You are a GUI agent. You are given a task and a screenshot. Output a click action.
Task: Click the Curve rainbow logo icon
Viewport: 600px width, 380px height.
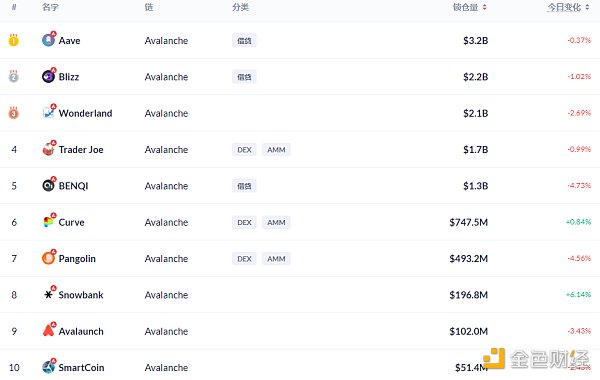pyautogui.click(x=48, y=222)
